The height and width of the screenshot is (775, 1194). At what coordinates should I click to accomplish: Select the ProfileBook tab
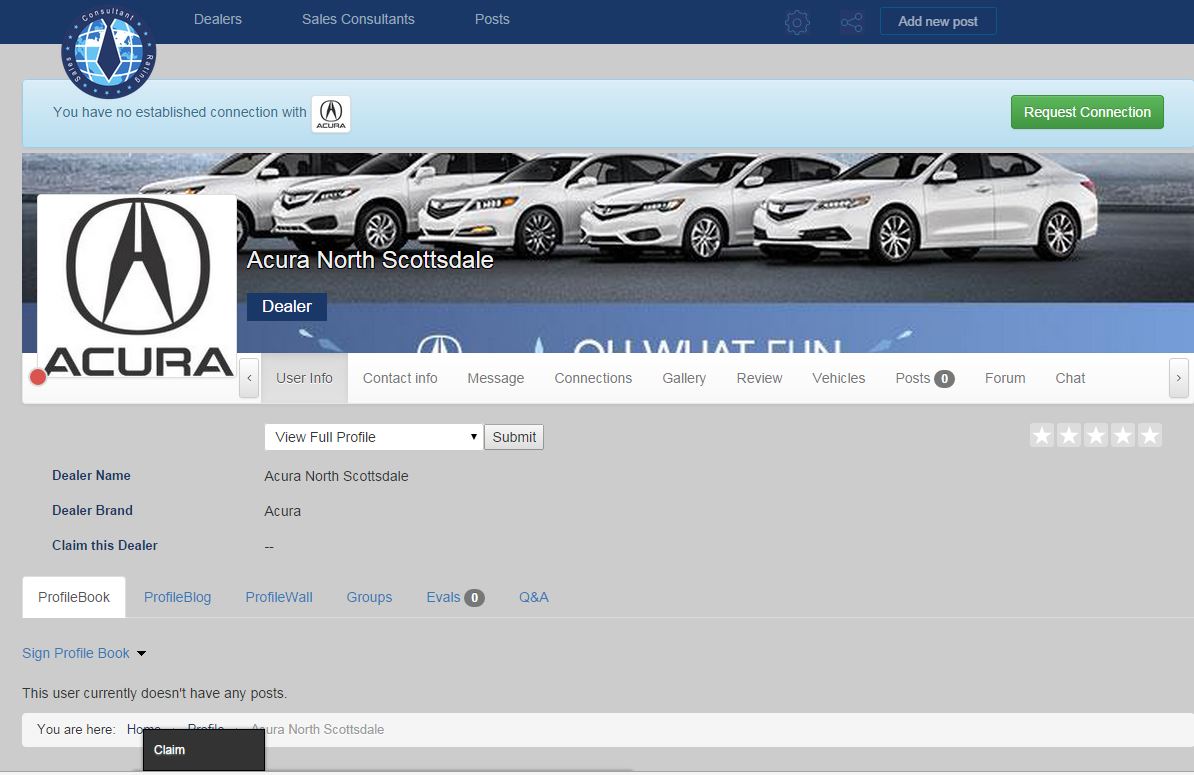coord(74,598)
